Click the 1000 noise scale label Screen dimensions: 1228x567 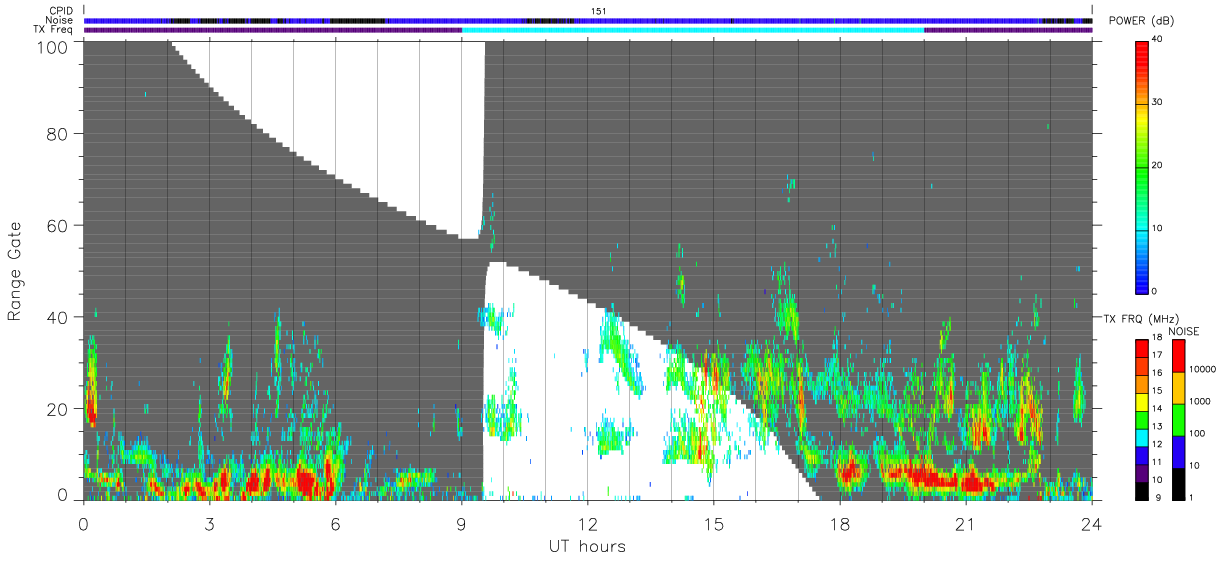(x=1201, y=402)
